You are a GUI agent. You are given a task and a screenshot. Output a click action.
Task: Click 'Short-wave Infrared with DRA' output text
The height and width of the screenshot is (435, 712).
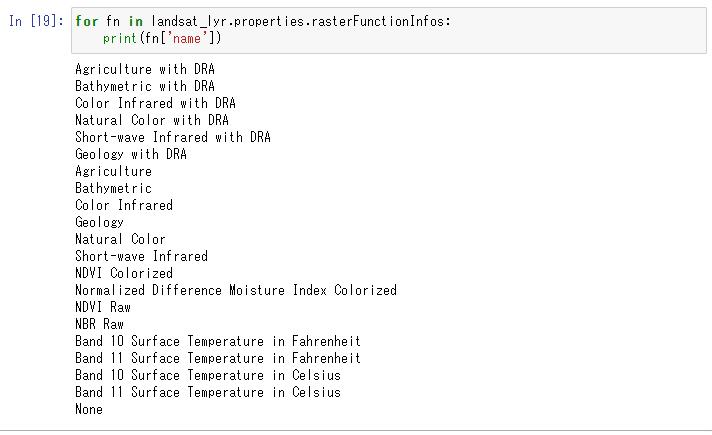(x=172, y=137)
